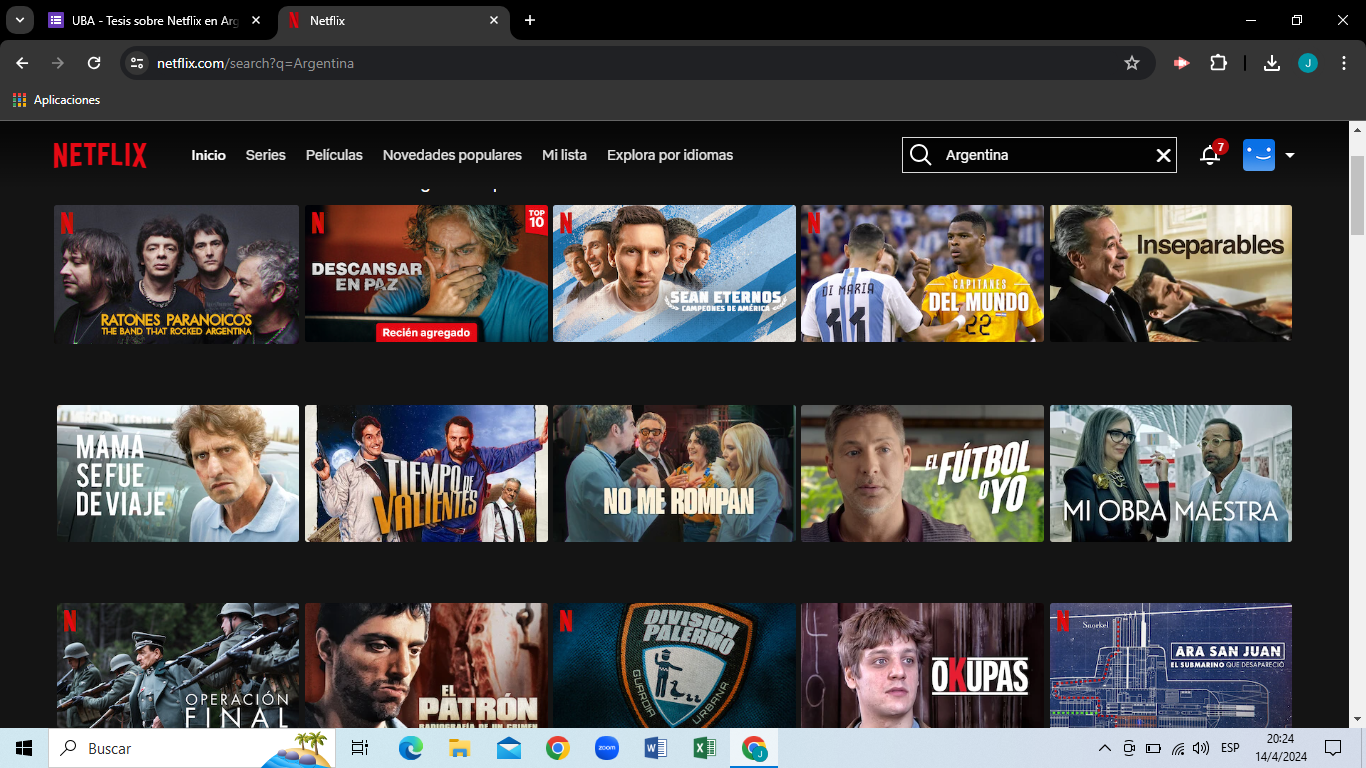Click the blue profile avatar
This screenshot has width=1366, height=768.
click(1259, 155)
